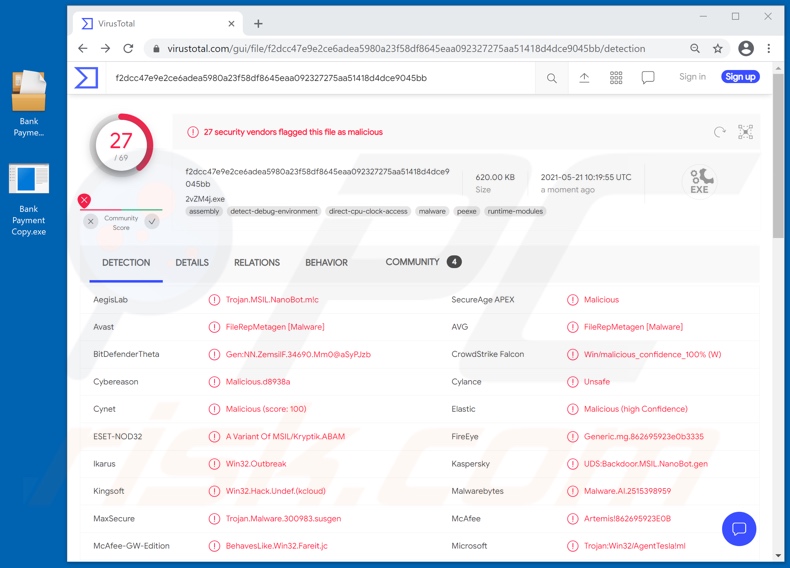Image resolution: width=790 pixels, height=568 pixels.
Task: Open the blue chat widget button
Action: click(x=739, y=529)
